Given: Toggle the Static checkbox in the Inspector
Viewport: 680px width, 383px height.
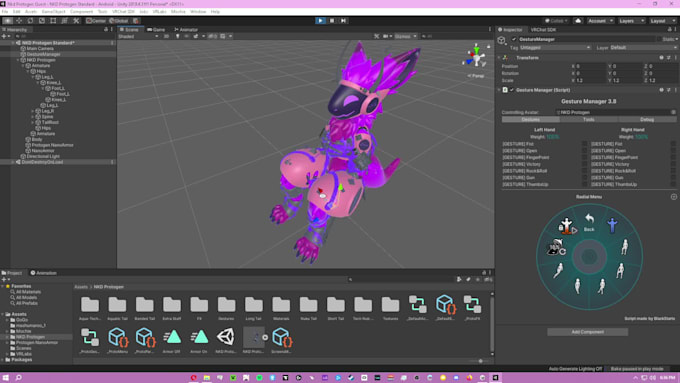Looking at the screenshot, I should pos(659,39).
